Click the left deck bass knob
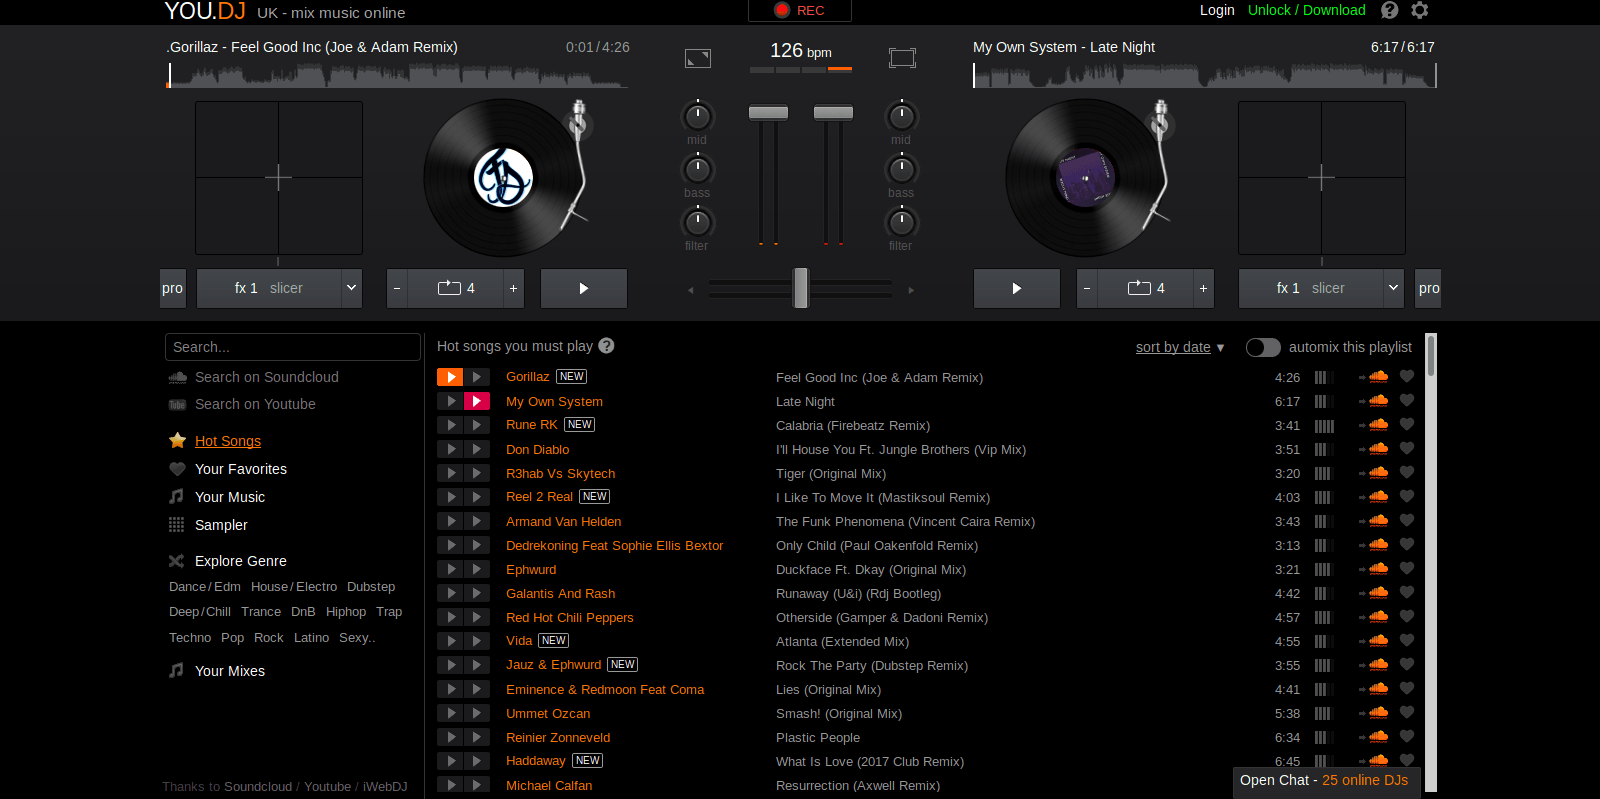Screen dimensions: 1600x799 pyautogui.click(x=697, y=169)
